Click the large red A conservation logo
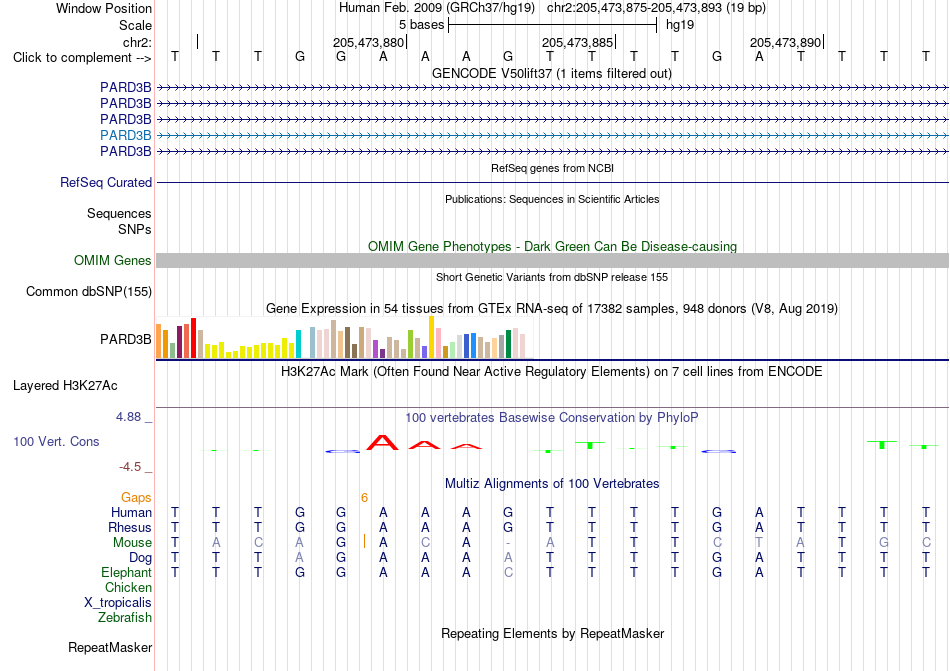This screenshot has height=671, width=950. tap(382, 442)
